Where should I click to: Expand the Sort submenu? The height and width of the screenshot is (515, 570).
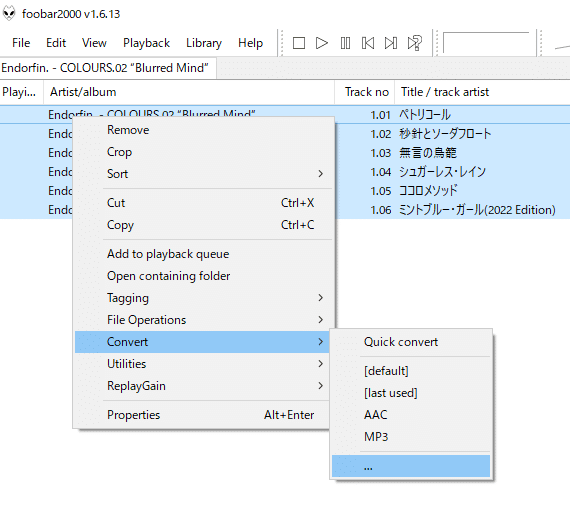tap(204, 174)
